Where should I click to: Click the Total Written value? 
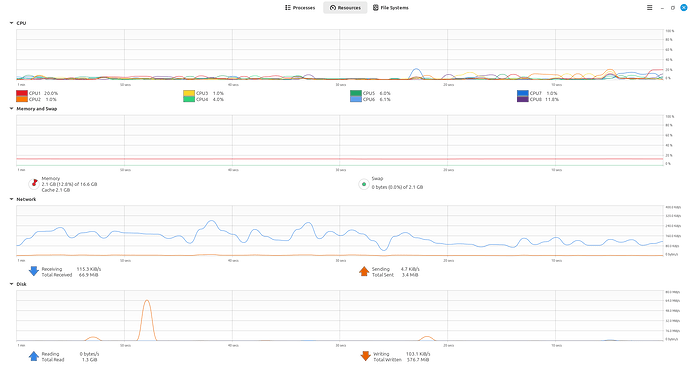pos(418,360)
